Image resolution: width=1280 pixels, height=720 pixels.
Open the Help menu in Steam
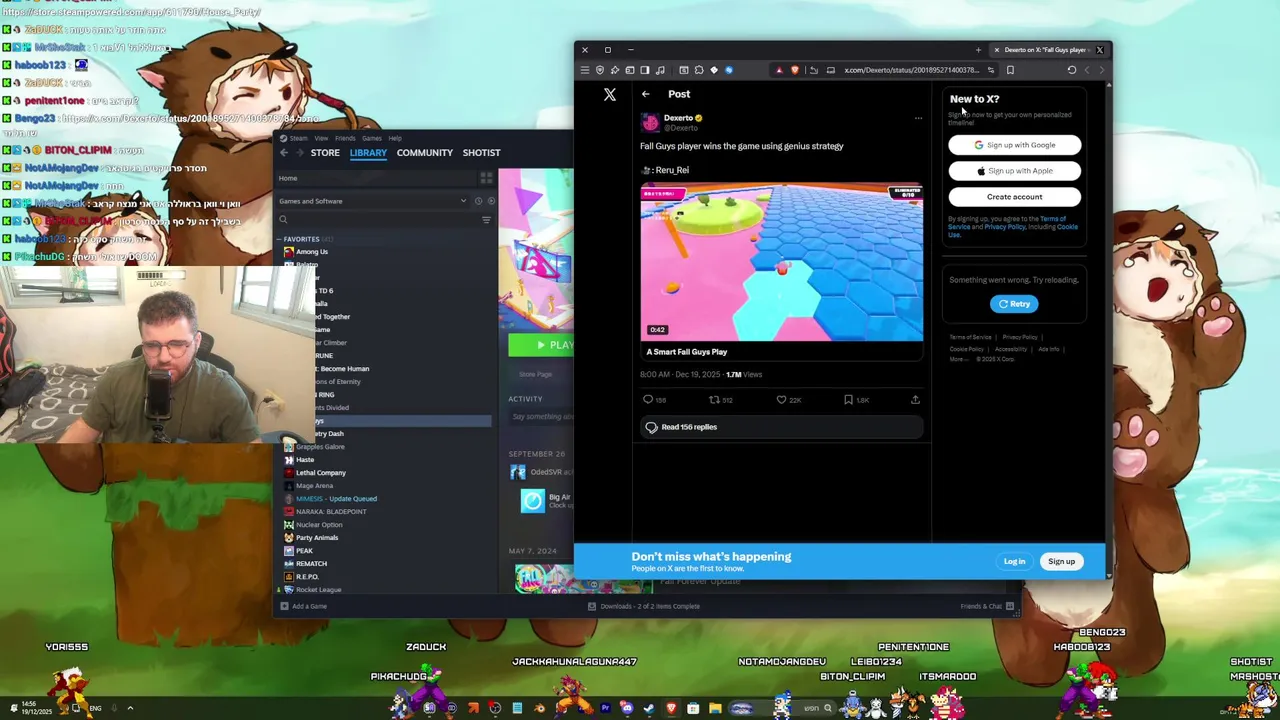(395, 138)
